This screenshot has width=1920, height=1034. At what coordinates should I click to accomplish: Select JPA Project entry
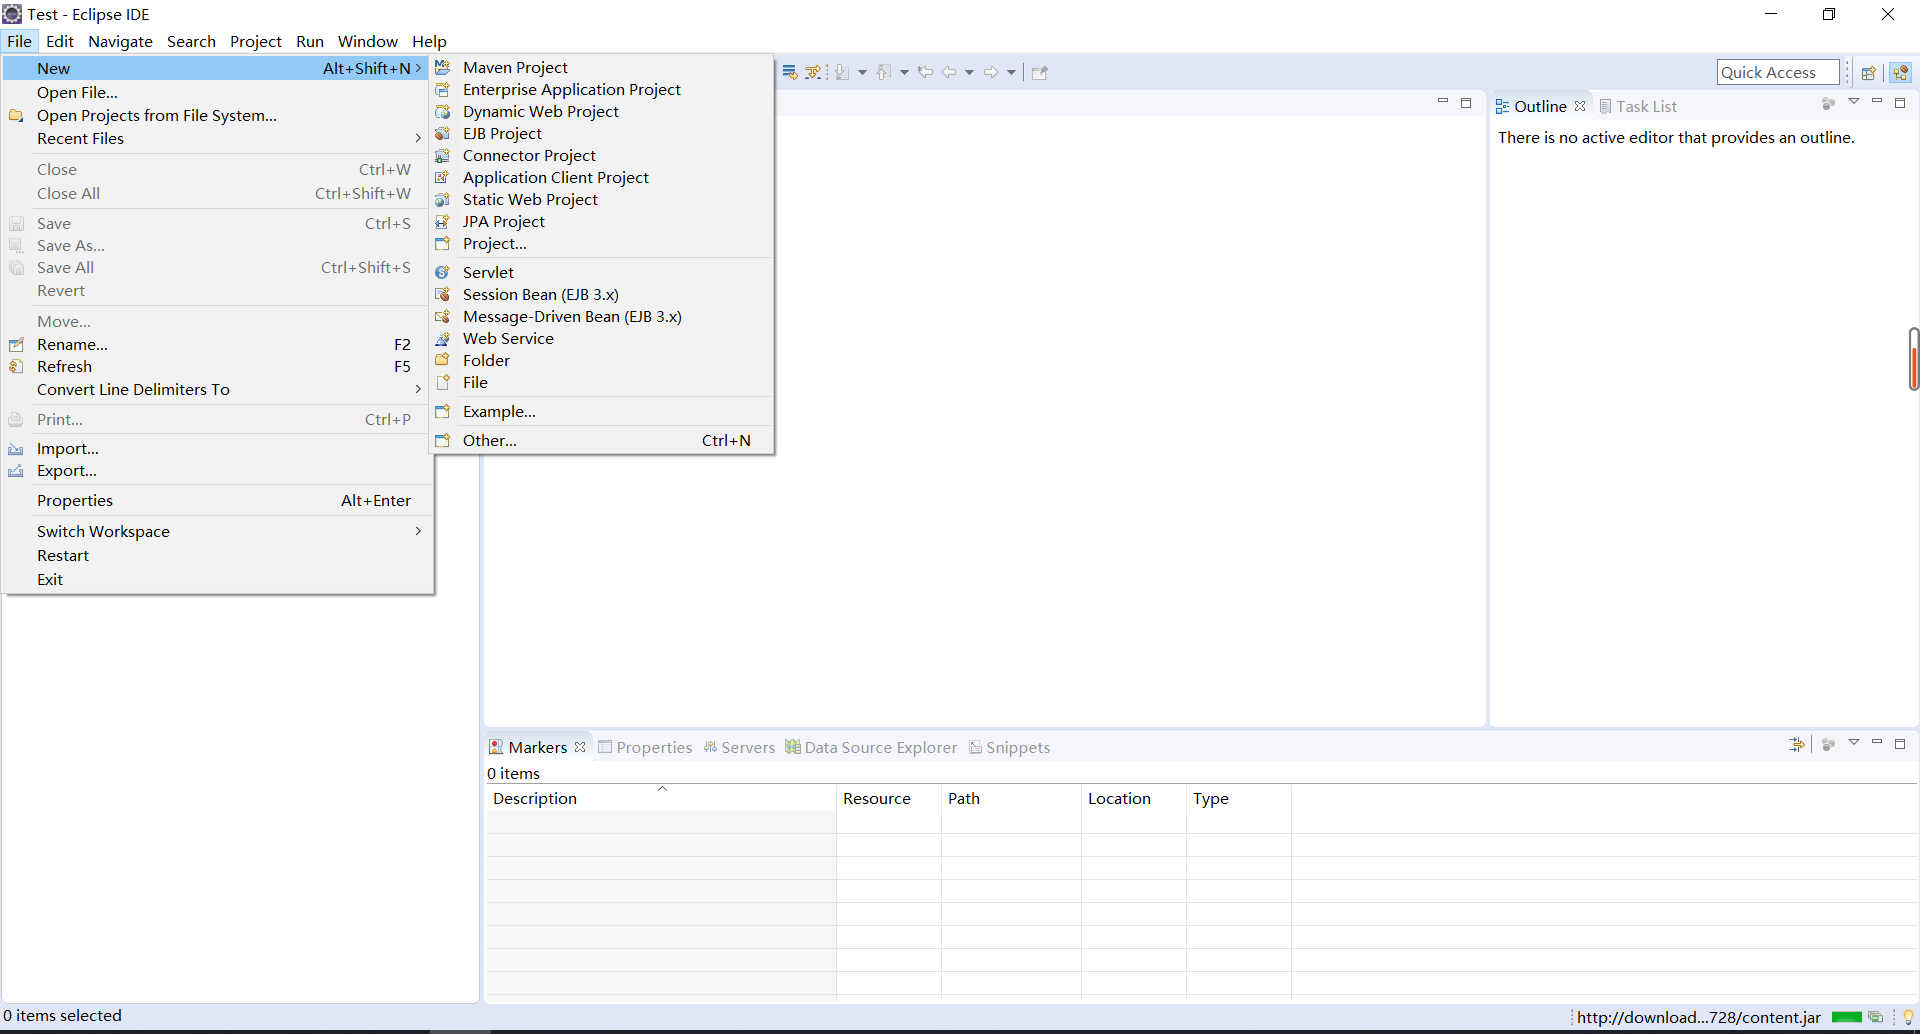coord(602,221)
